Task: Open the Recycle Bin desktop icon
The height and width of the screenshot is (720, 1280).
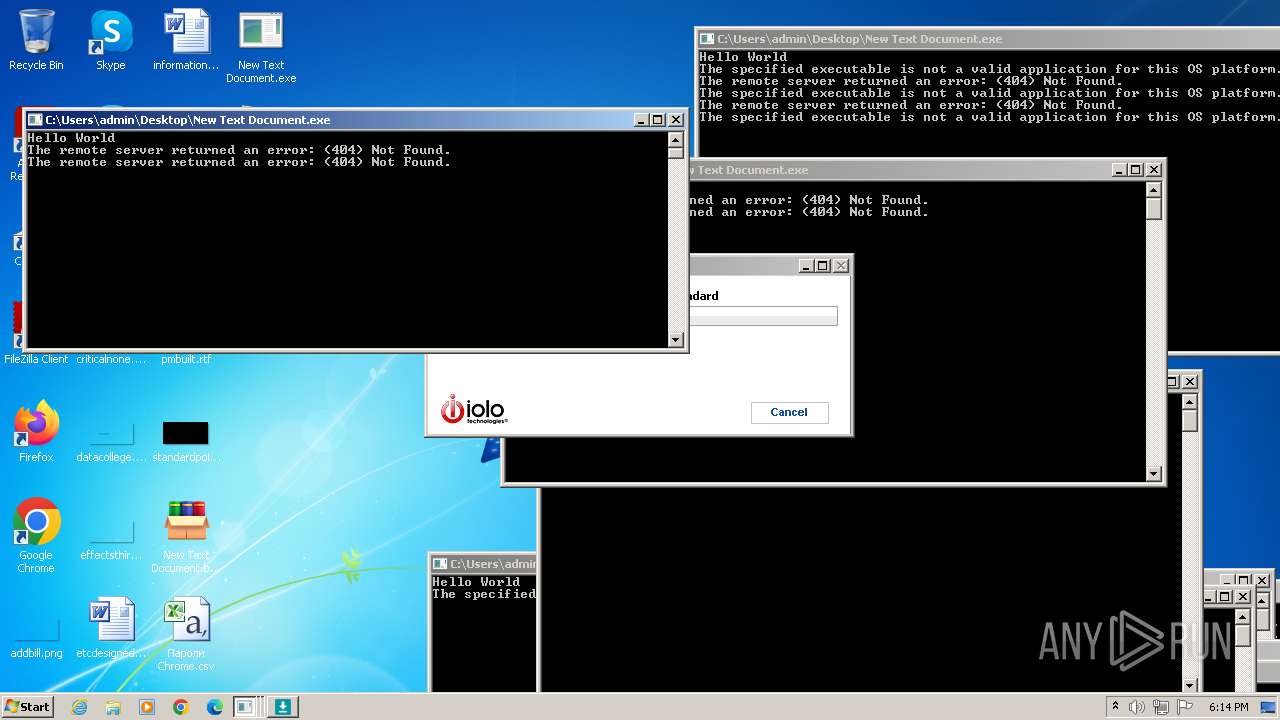Action: click(36, 40)
